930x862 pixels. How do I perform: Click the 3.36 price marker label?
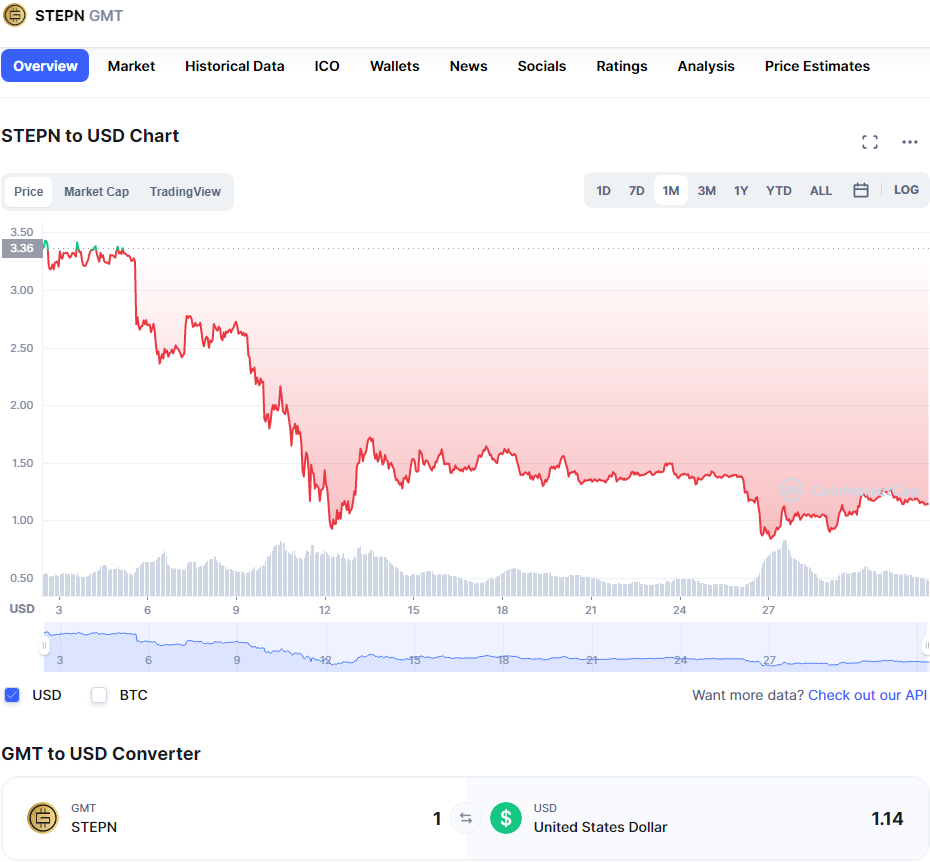tap(22, 248)
